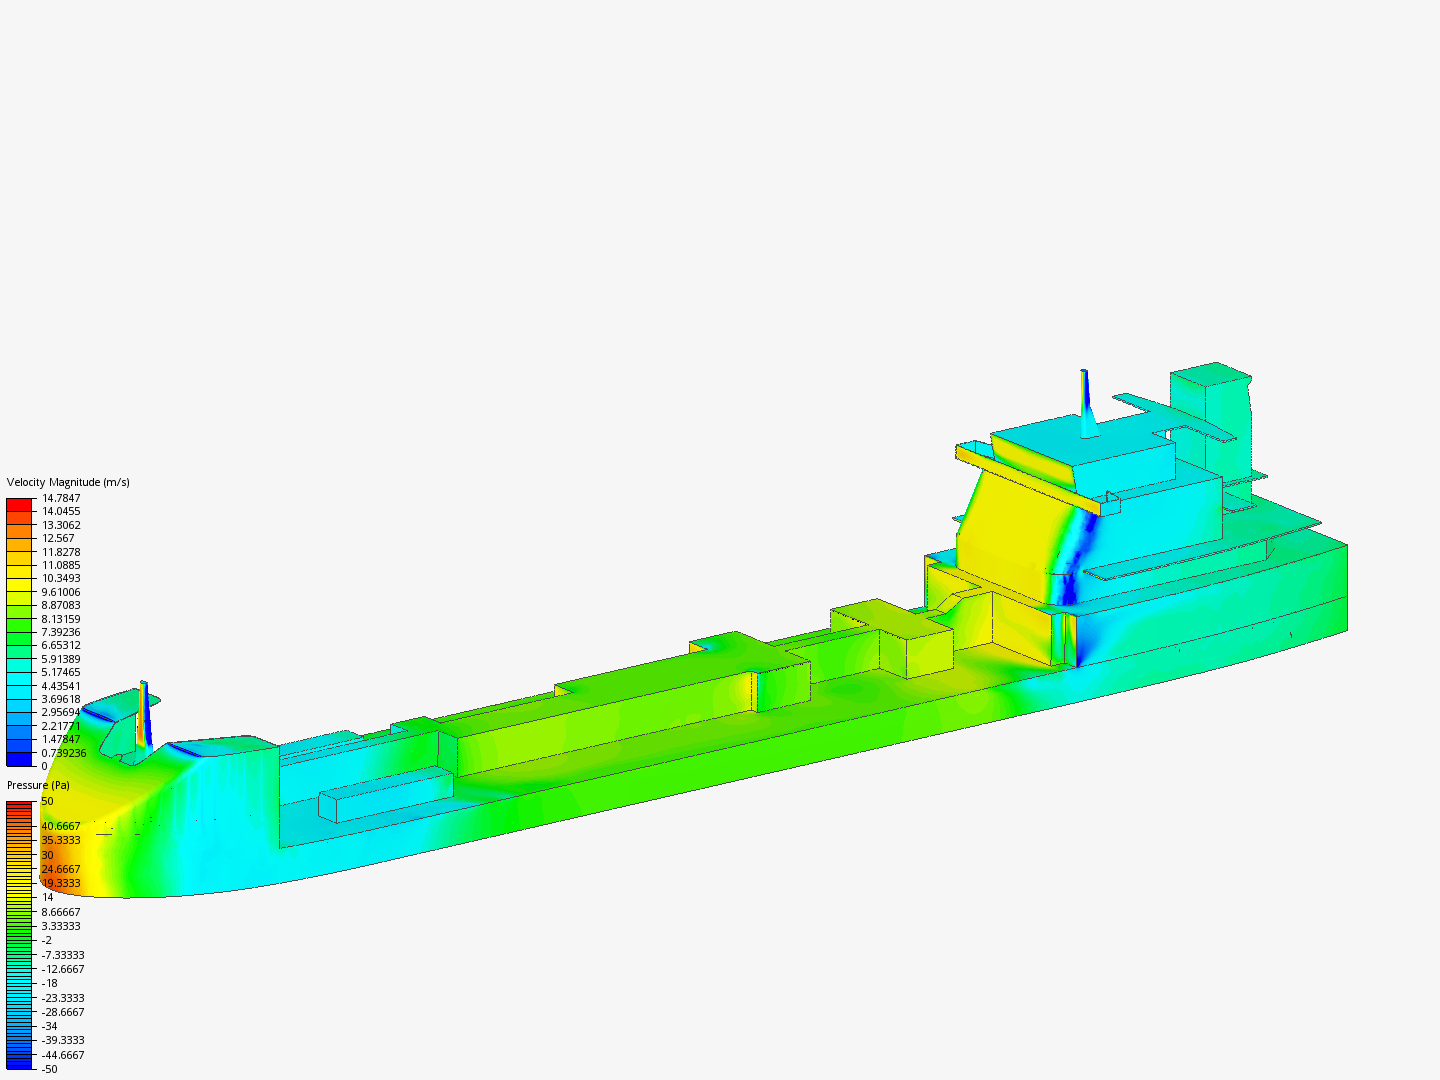
Task: Click the Pressure (Pa) legend title
Action: (38, 785)
